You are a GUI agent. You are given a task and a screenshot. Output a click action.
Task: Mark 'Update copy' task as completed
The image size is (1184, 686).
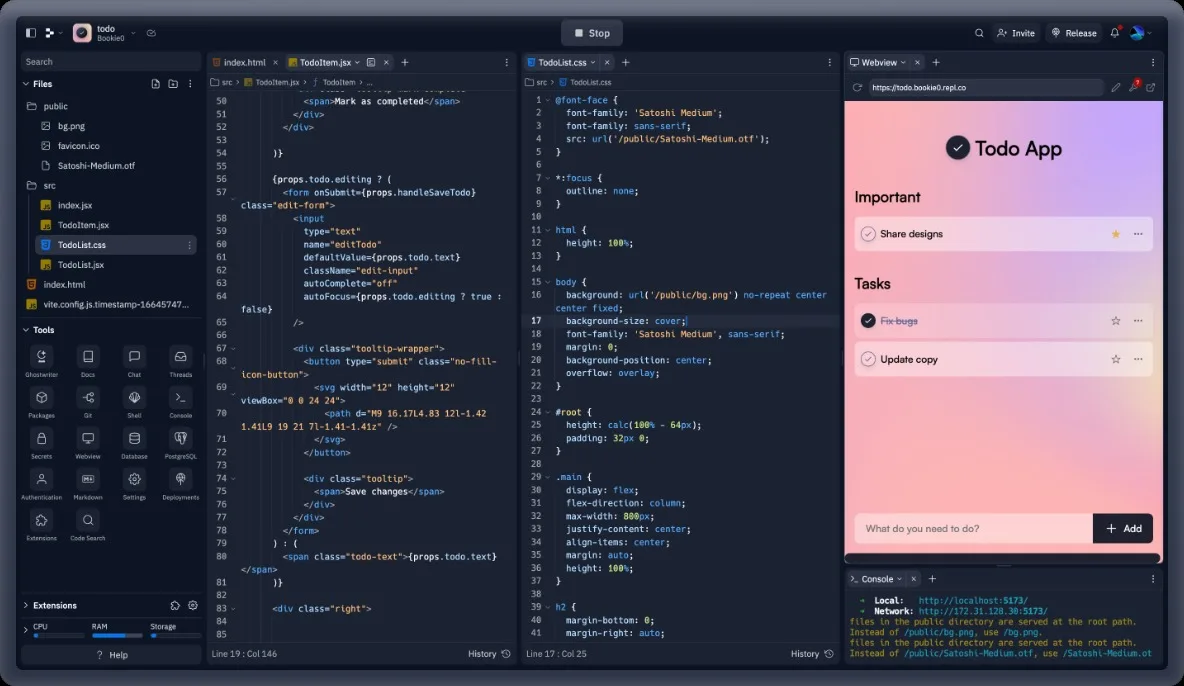[x=868, y=359]
